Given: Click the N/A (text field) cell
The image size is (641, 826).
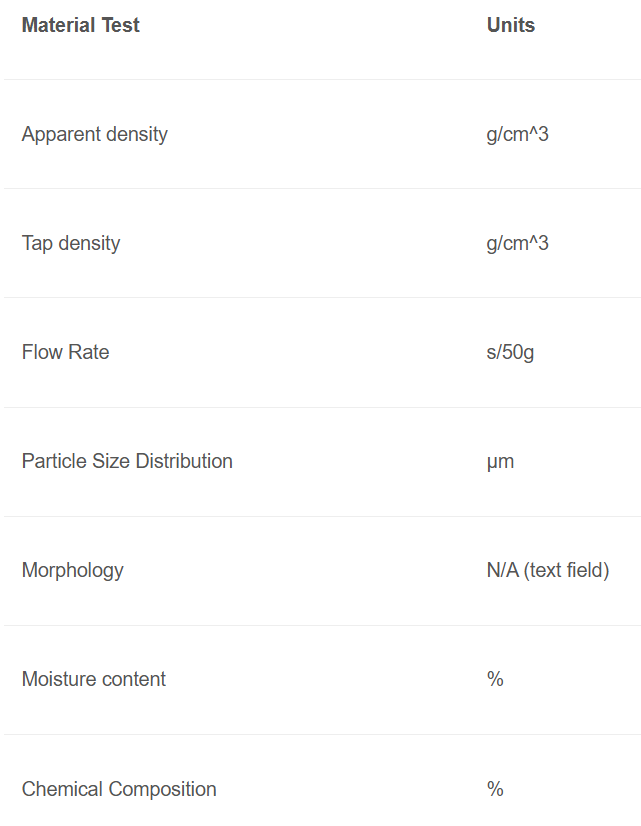Looking at the screenshot, I should pos(548,571).
